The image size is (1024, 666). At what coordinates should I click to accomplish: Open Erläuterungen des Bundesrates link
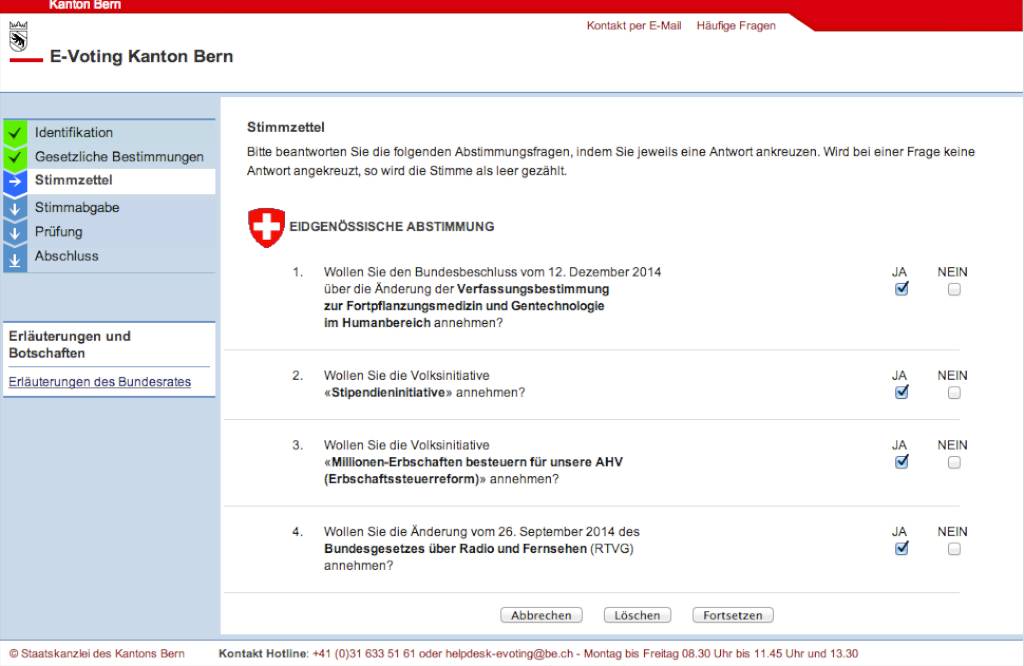99,382
